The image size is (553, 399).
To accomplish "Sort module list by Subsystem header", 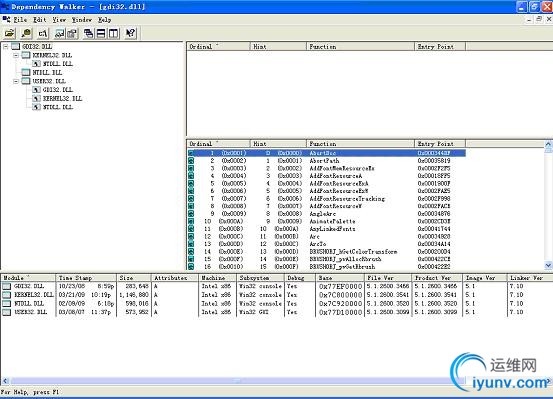I will tap(260, 278).
